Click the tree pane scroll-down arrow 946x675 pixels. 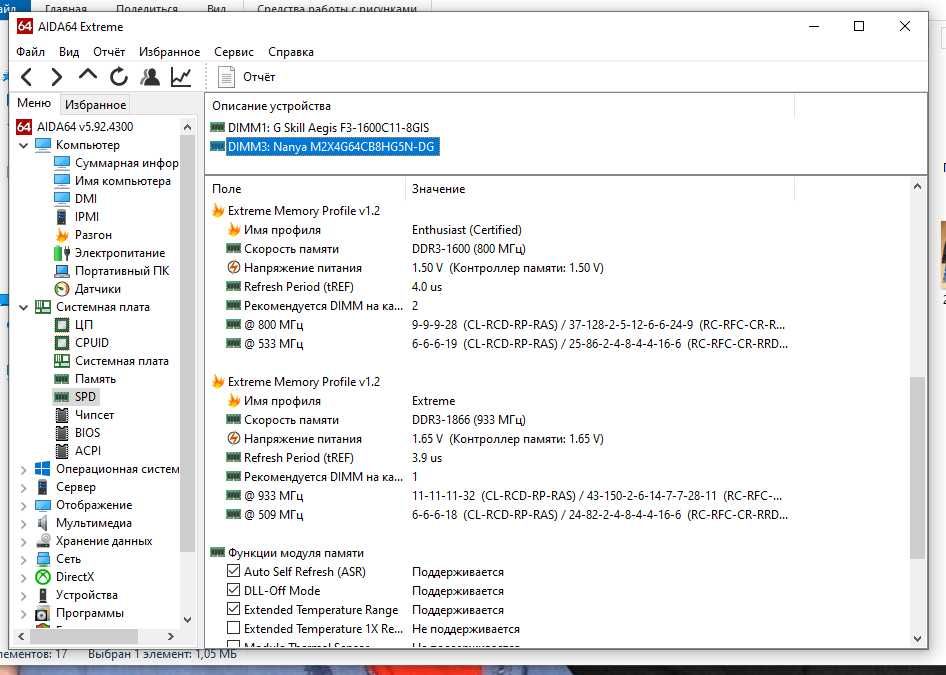tap(187, 620)
